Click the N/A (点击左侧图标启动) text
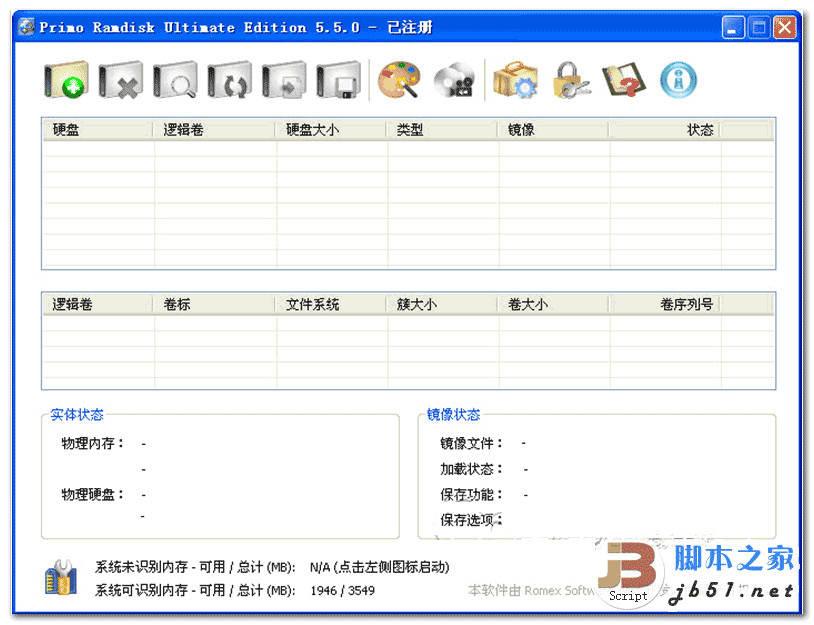The height and width of the screenshot is (625, 814). click(x=379, y=567)
